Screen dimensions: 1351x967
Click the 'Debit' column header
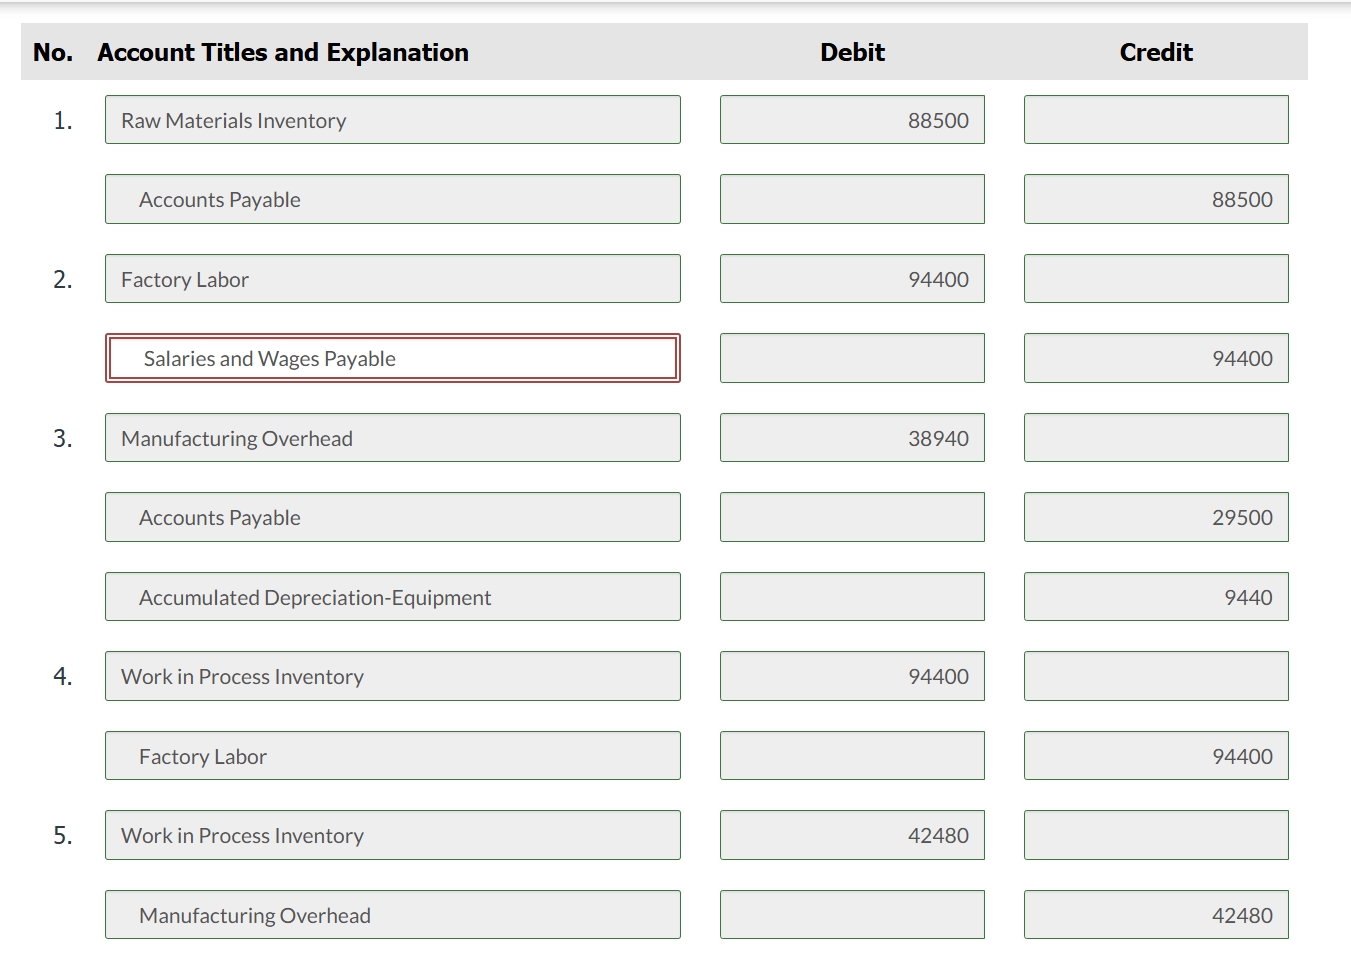point(852,52)
